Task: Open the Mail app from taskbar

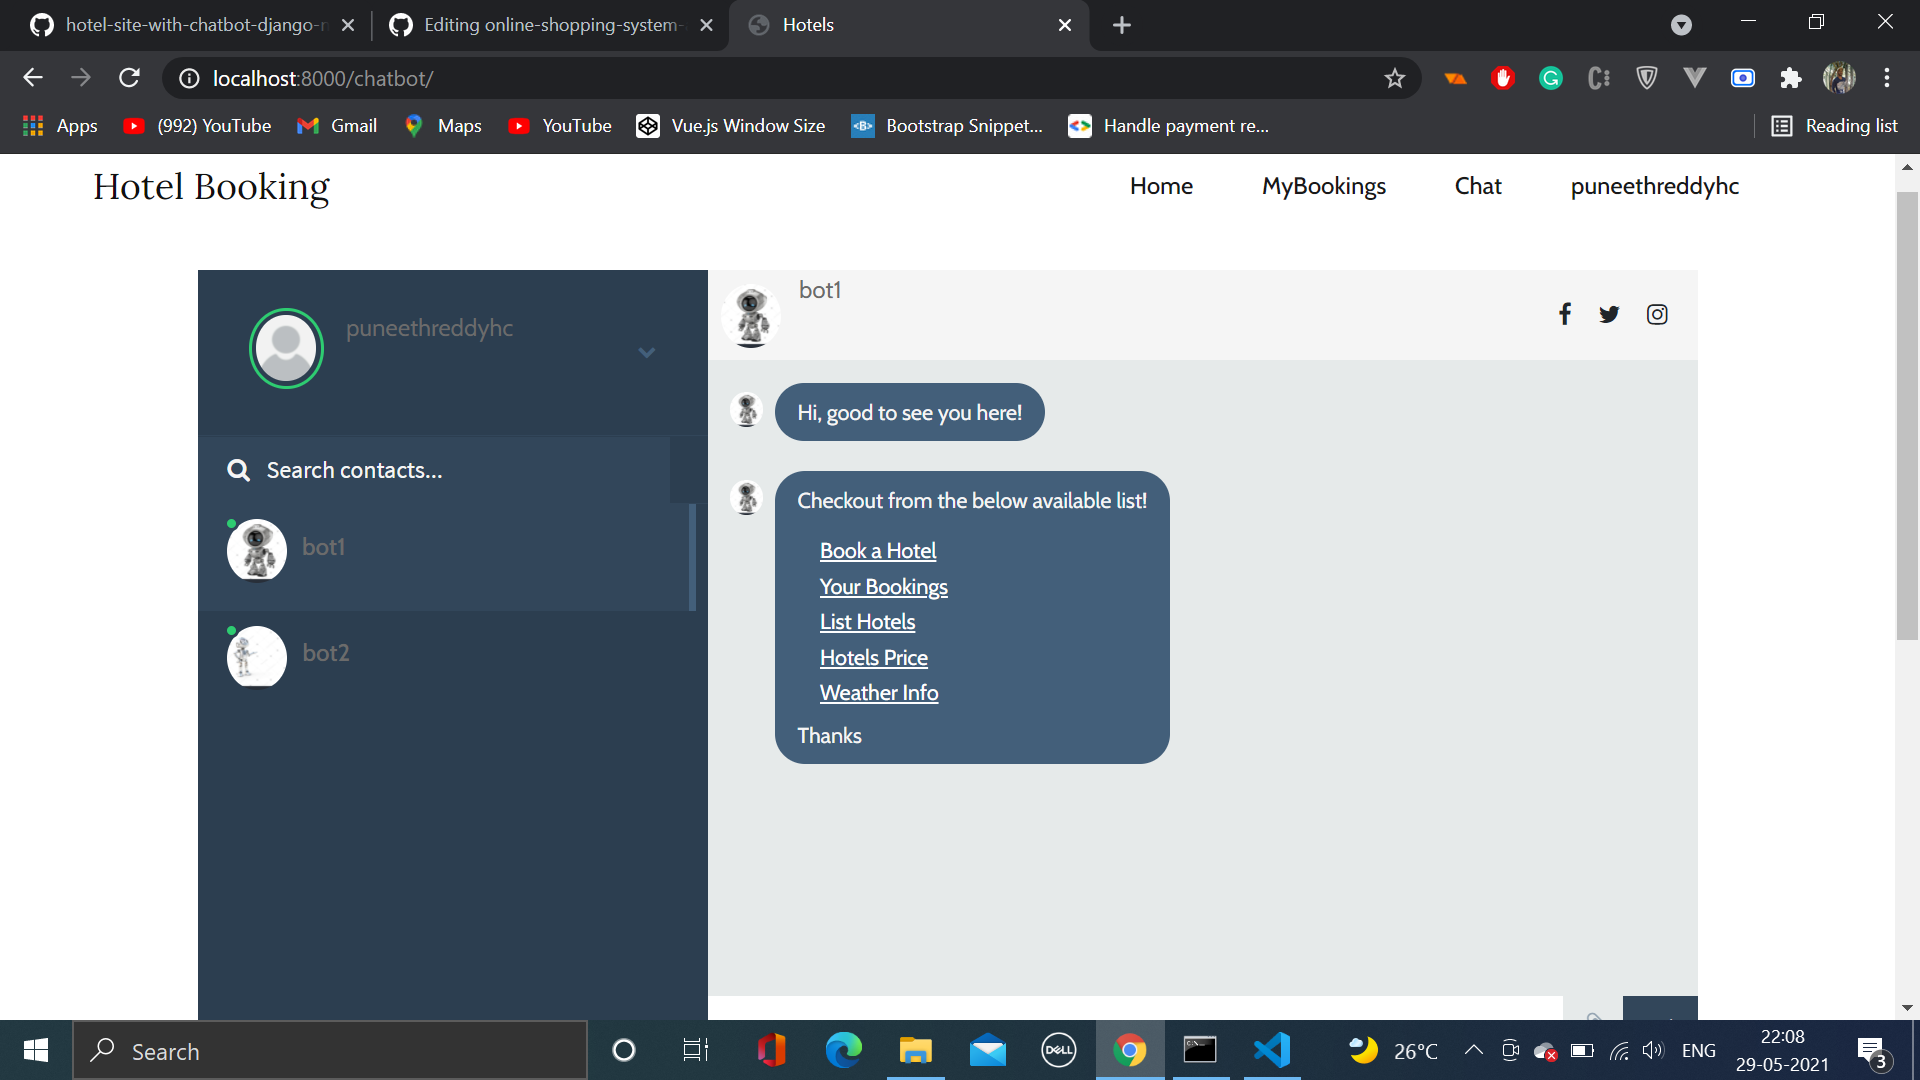Action: click(x=987, y=1051)
